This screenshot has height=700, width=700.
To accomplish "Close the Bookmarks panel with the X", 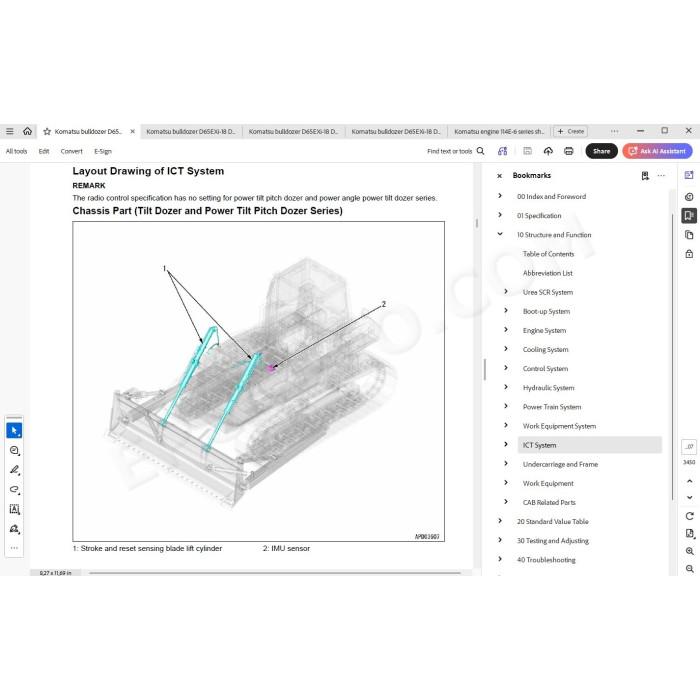I will tap(500, 176).
